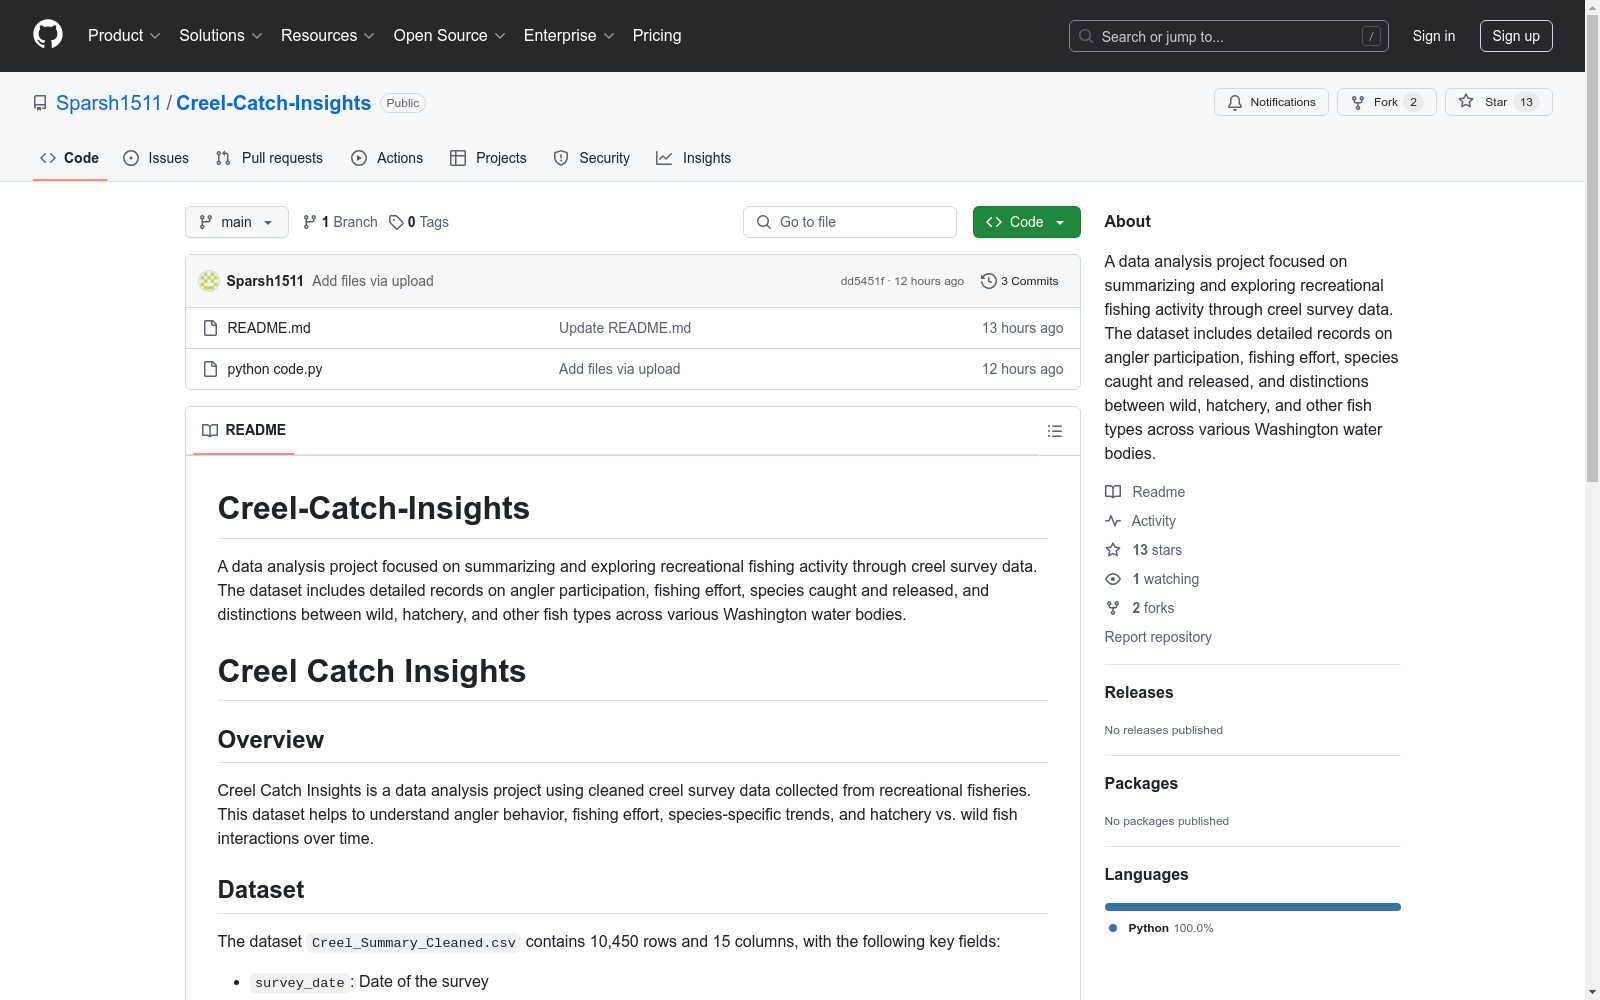
Task: View the 3 Commits history
Action: [x=1020, y=281]
